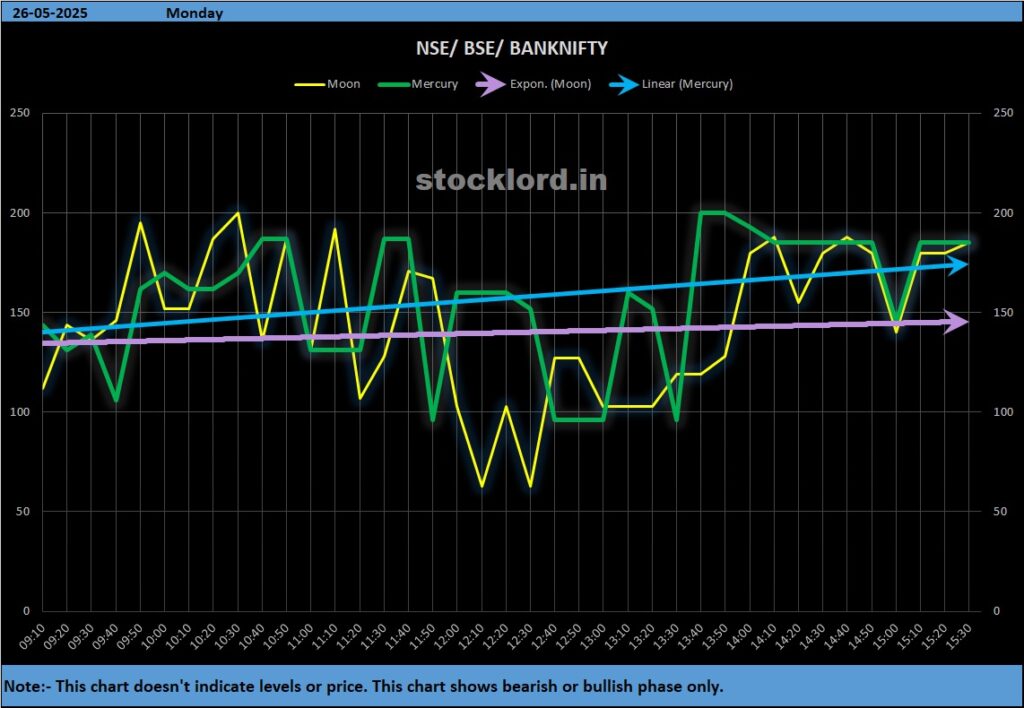Click the 12:50 time axis label
The height and width of the screenshot is (708, 1024).
pyautogui.click(x=569, y=636)
